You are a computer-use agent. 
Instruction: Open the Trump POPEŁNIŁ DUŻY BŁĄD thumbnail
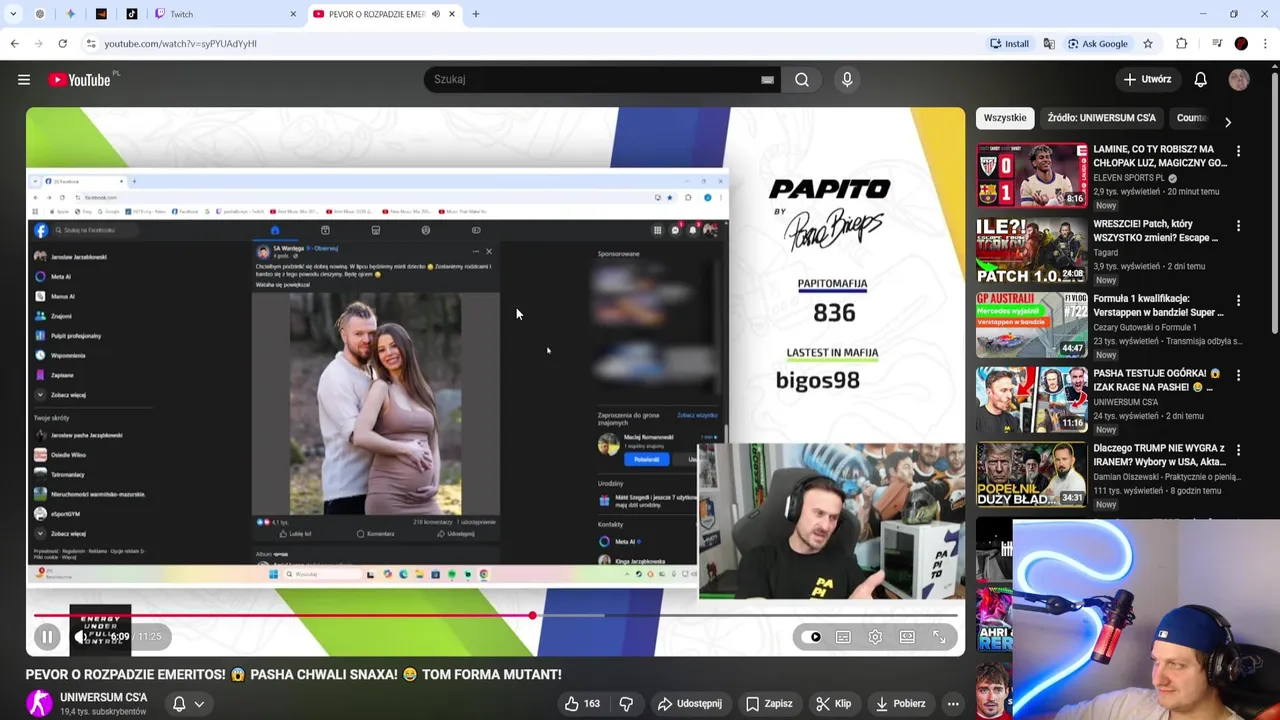1031,474
